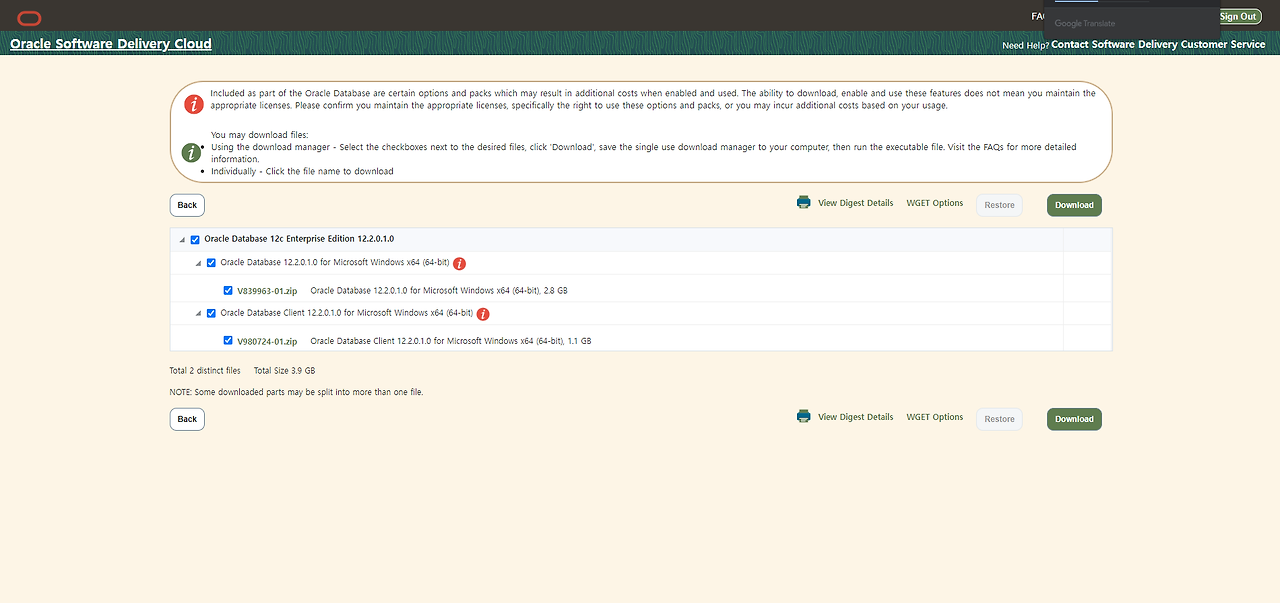Viewport: 1280px width, 603px height.
Task: Click the 'Need Help?' text
Action: 1026,46
